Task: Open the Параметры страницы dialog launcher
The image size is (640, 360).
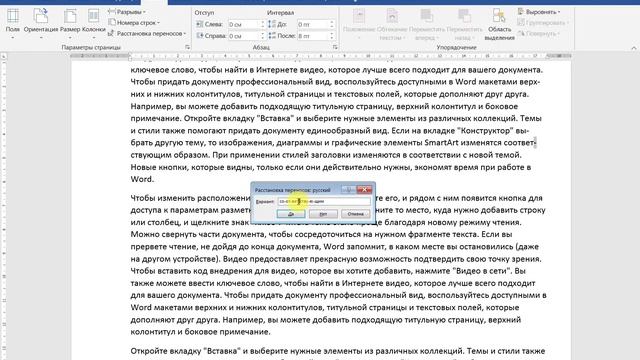Action: pyautogui.click(x=187, y=47)
